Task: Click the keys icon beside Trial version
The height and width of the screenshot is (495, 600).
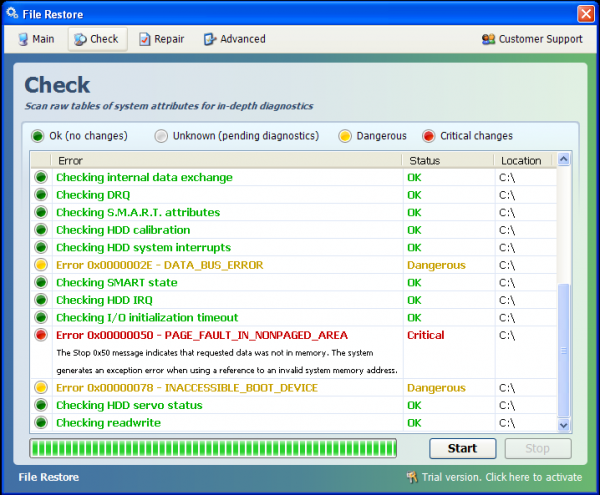Action: (412, 477)
